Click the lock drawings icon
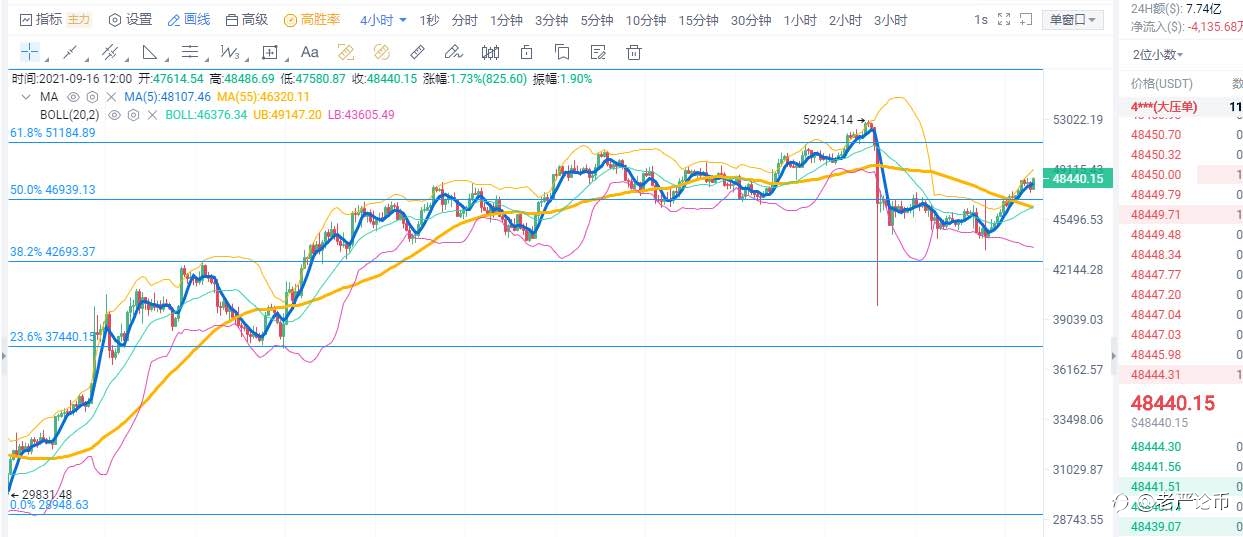The height and width of the screenshot is (537, 1243). [x=526, y=52]
